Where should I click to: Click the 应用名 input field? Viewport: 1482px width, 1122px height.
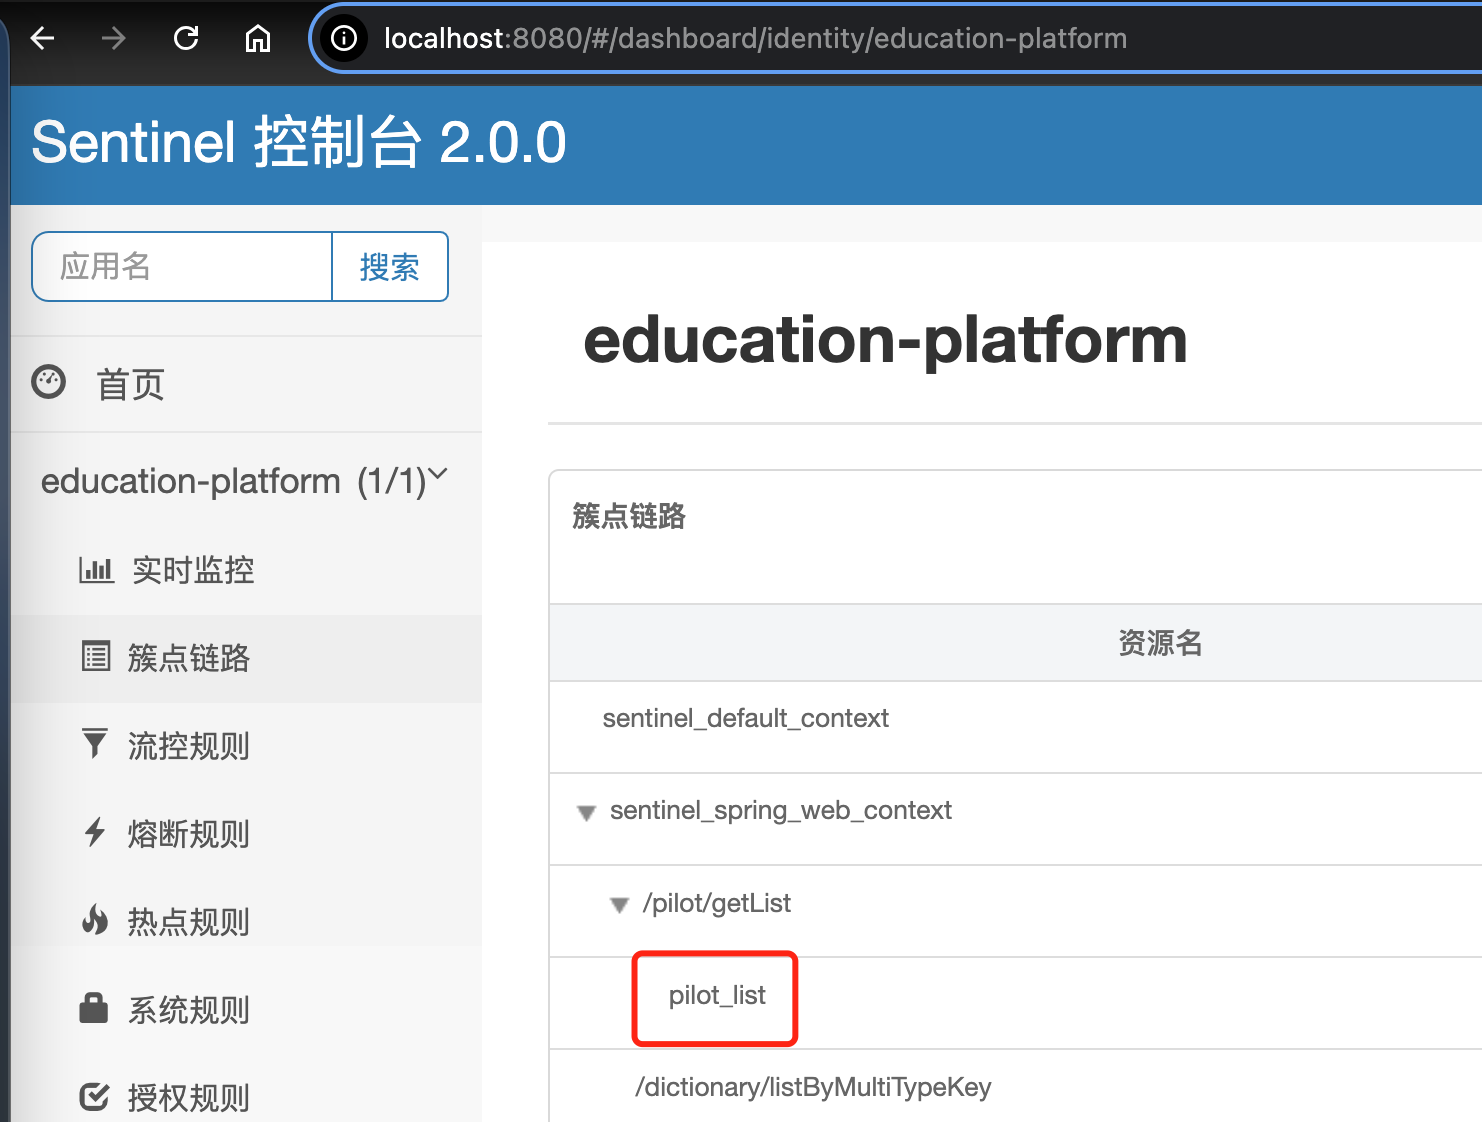tap(180, 266)
